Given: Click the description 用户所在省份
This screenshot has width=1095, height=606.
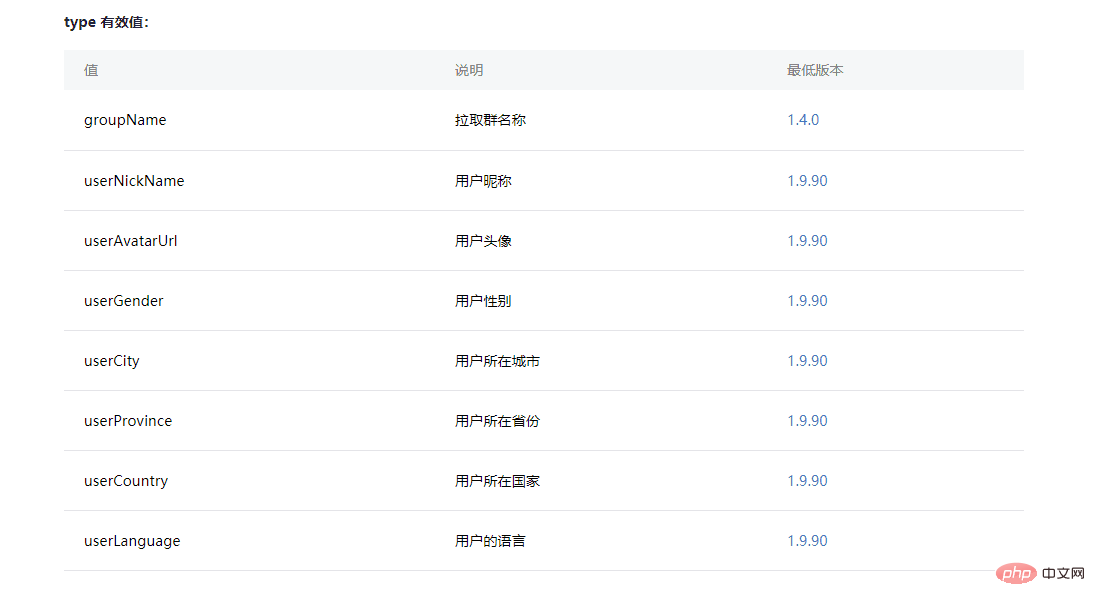Looking at the screenshot, I should coord(497,421).
